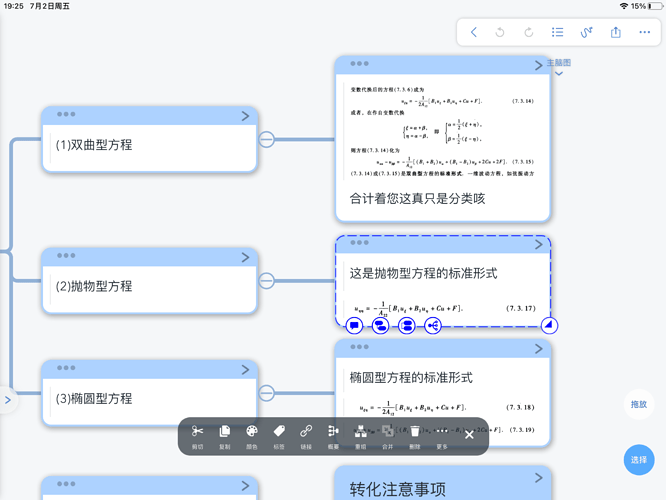The height and width of the screenshot is (500, 666).
Task: Open dots menu on 合计着您这真只是分类咳 card
Action: click(359, 64)
